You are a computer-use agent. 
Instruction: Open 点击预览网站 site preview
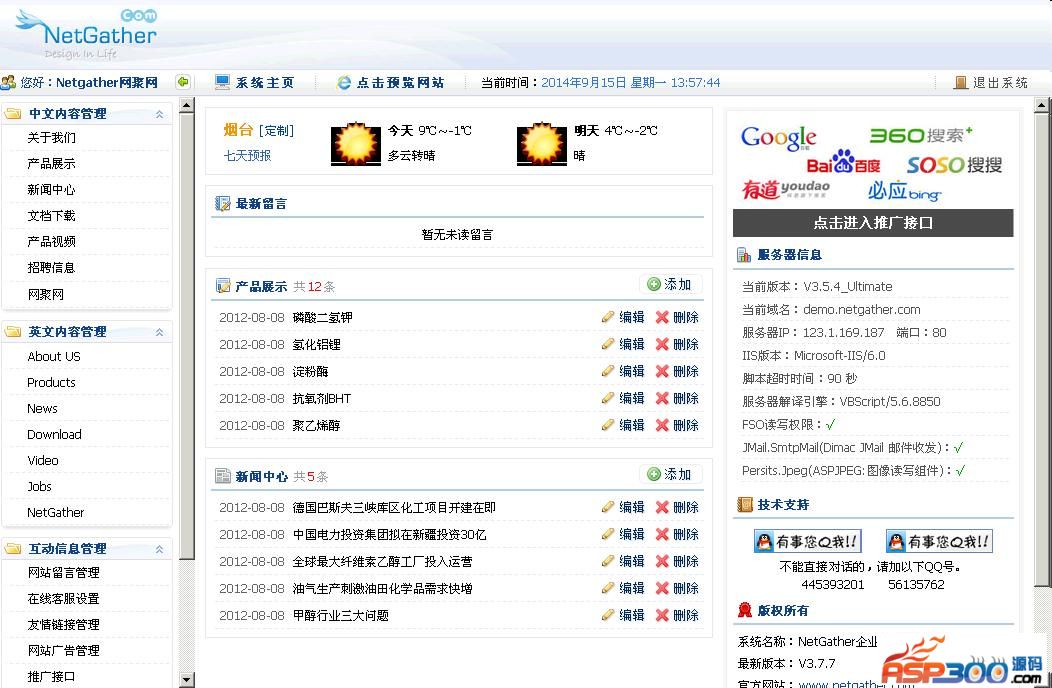390,83
